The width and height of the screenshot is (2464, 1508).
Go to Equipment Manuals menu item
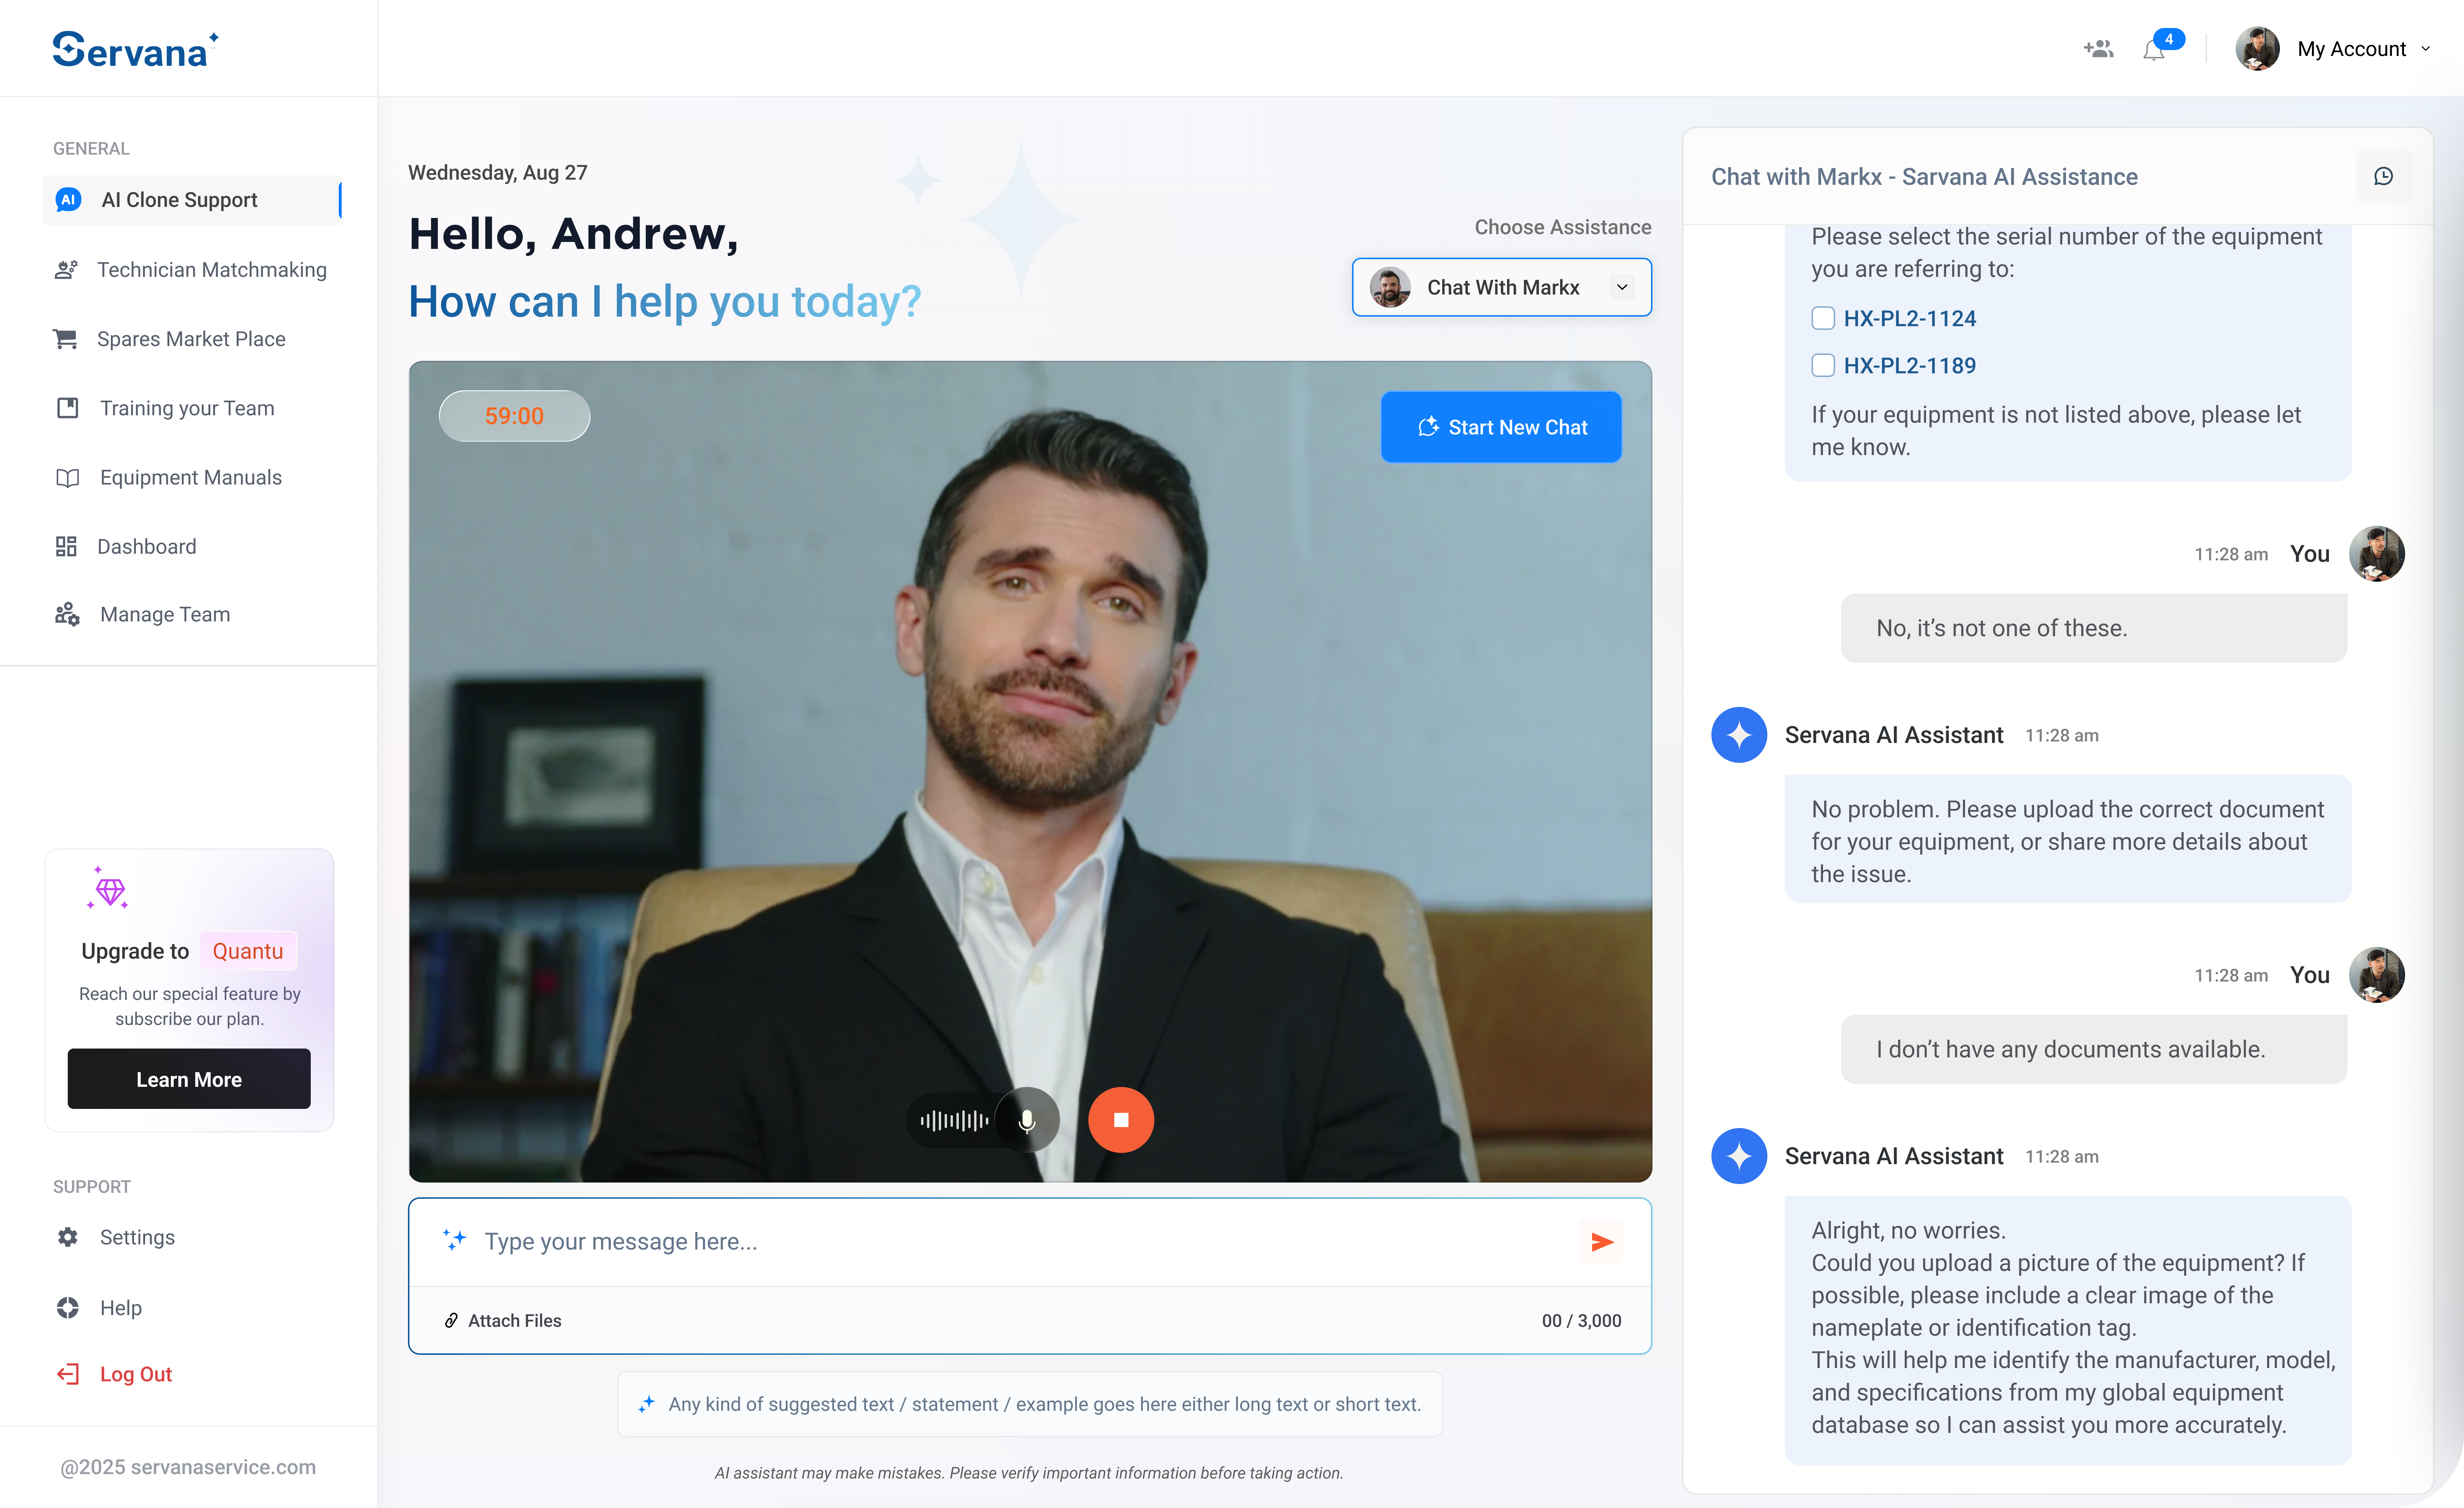(x=190, y=477)
